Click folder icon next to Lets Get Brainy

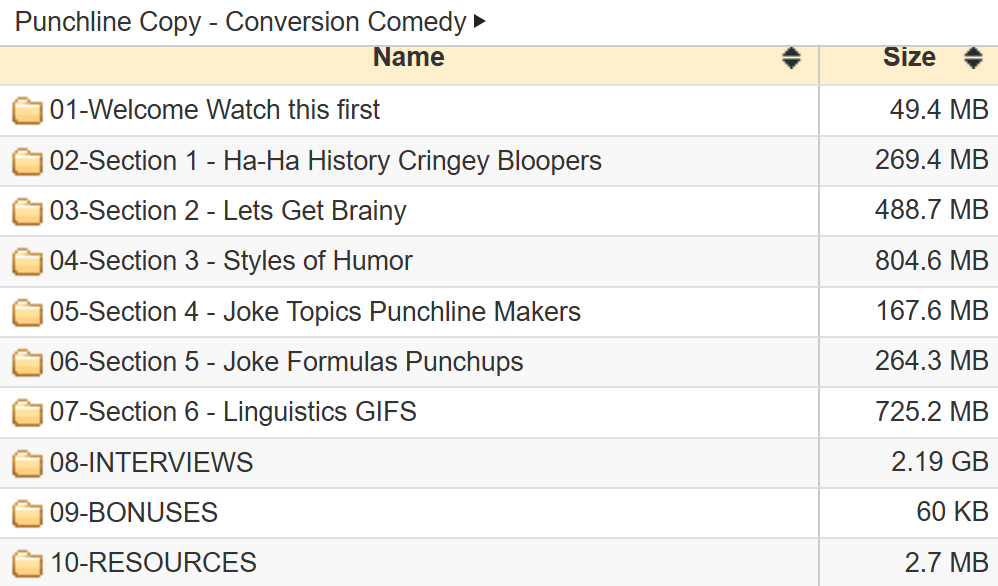[x=27, y=211]
